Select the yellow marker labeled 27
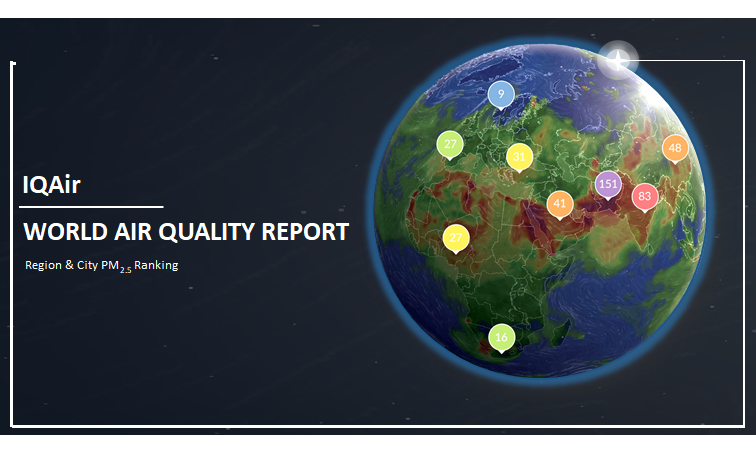Image resolution: width=756 pixels, height=455 pixels. pyautogui.click(x=456, y=238)
